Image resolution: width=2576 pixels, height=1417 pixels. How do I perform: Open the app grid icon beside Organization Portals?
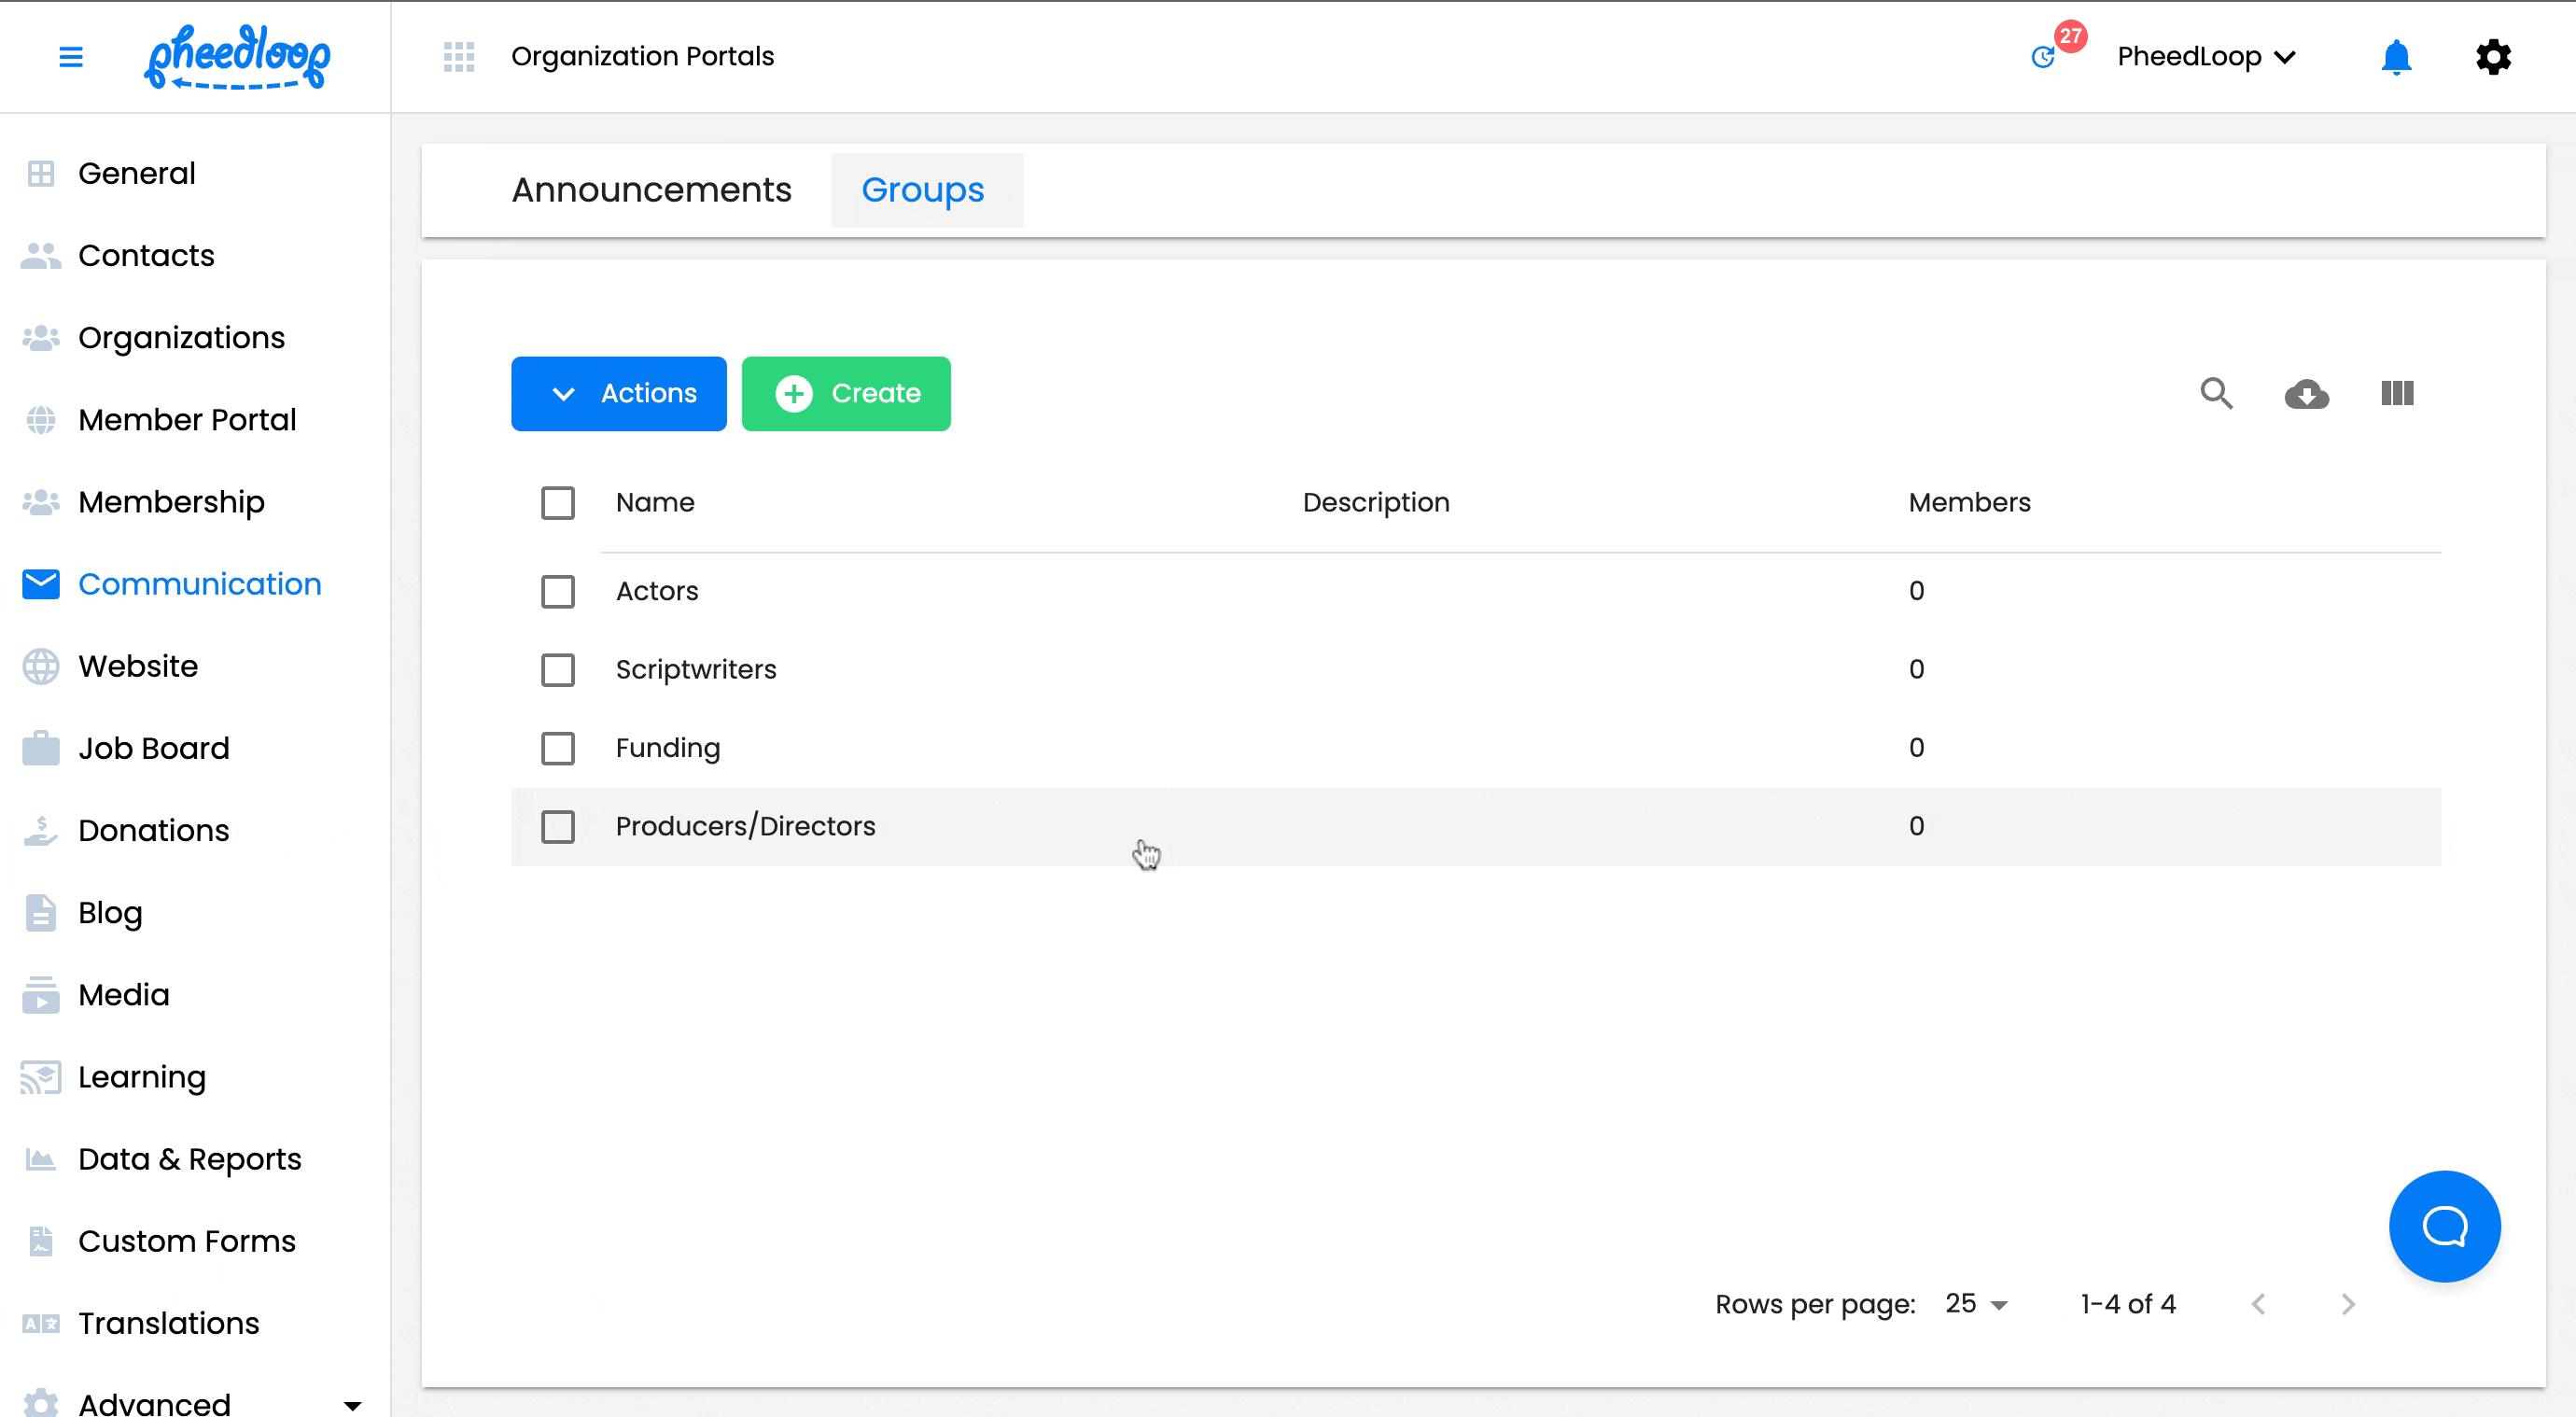point(459,57)
